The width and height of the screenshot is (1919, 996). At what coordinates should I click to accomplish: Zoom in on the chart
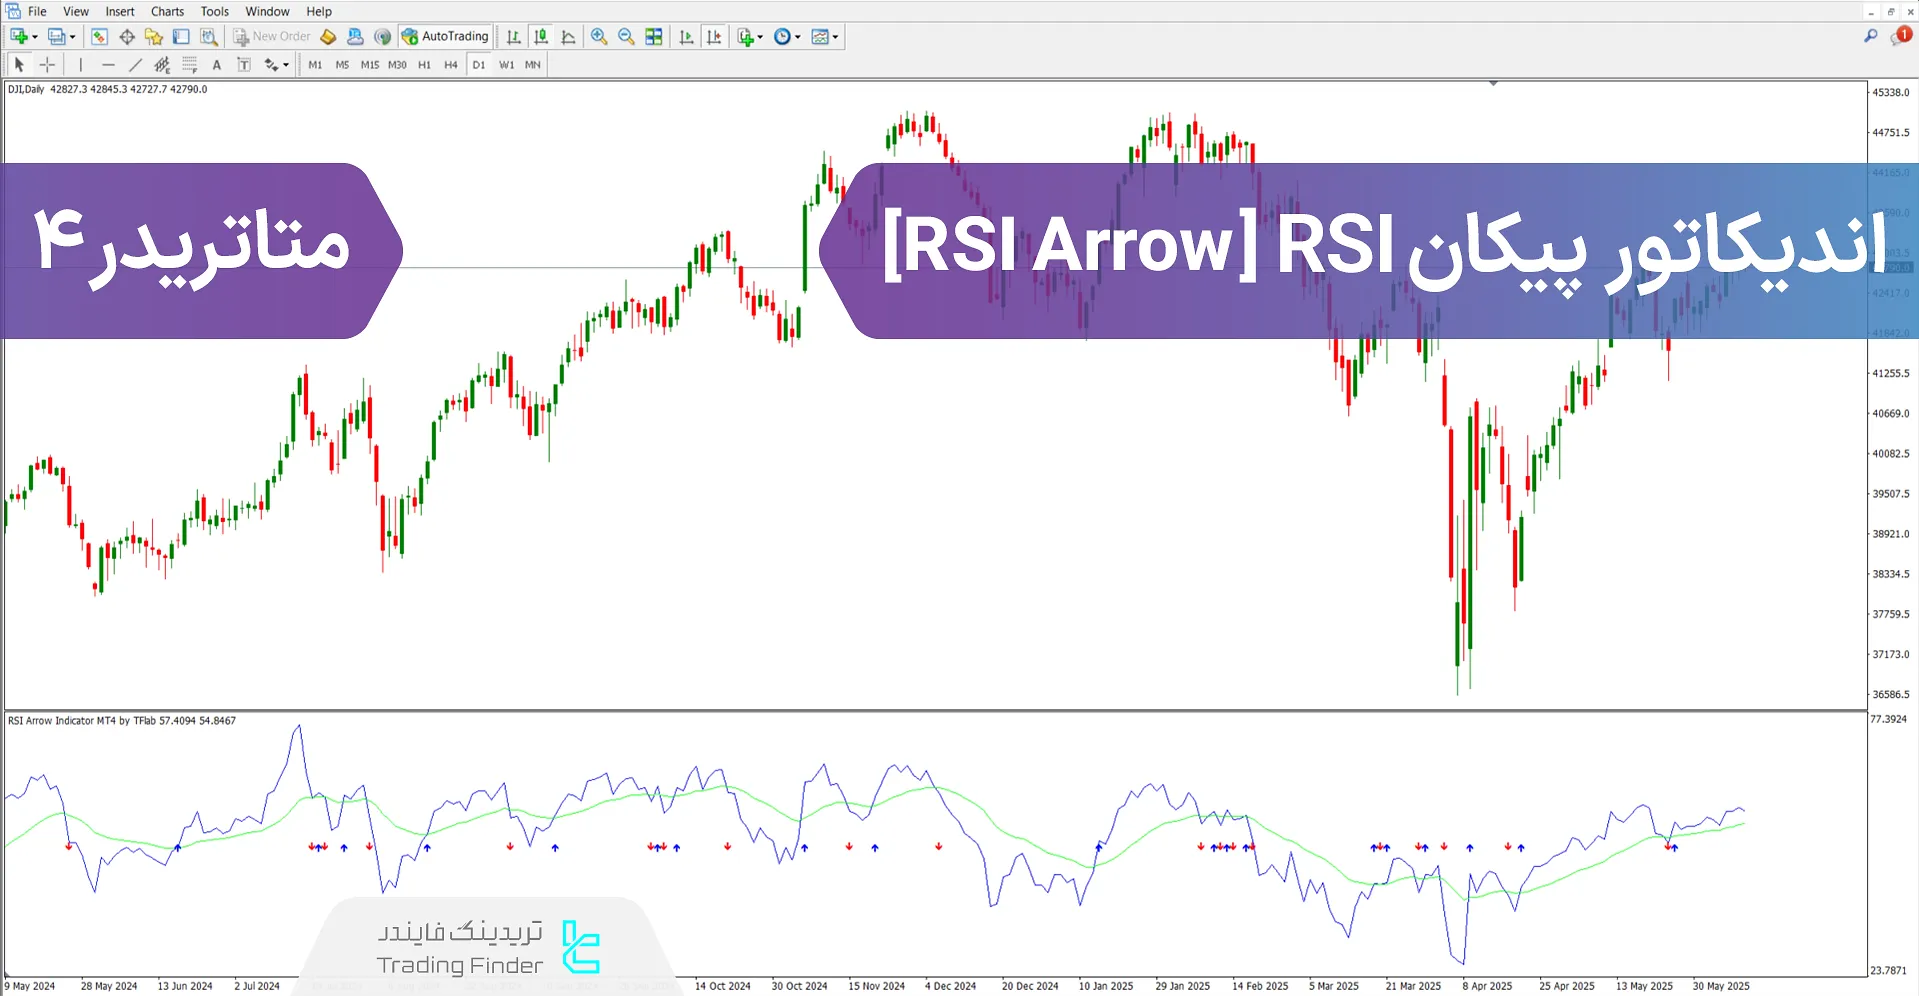(x=599, y=36)
